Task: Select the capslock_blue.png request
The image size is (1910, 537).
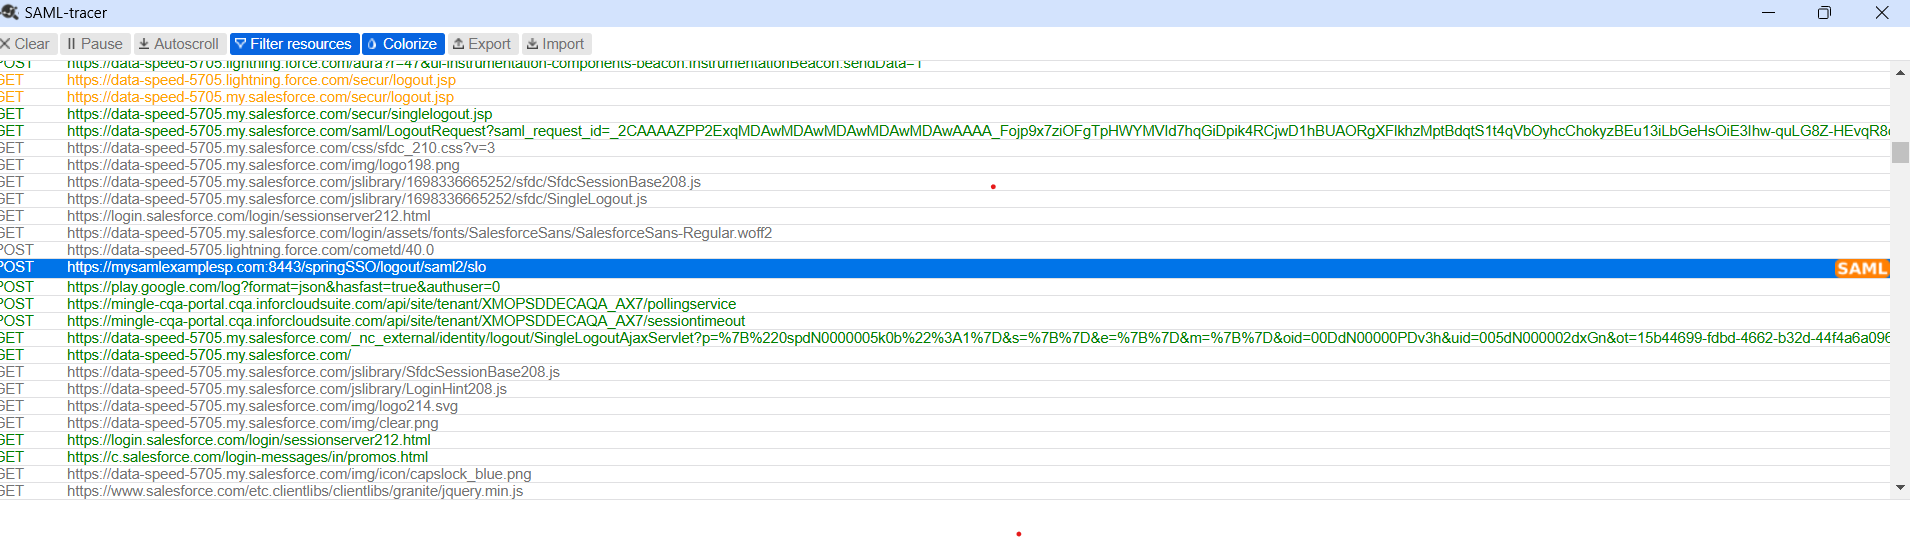Action: pyautogui.click(x=945, y=474)
